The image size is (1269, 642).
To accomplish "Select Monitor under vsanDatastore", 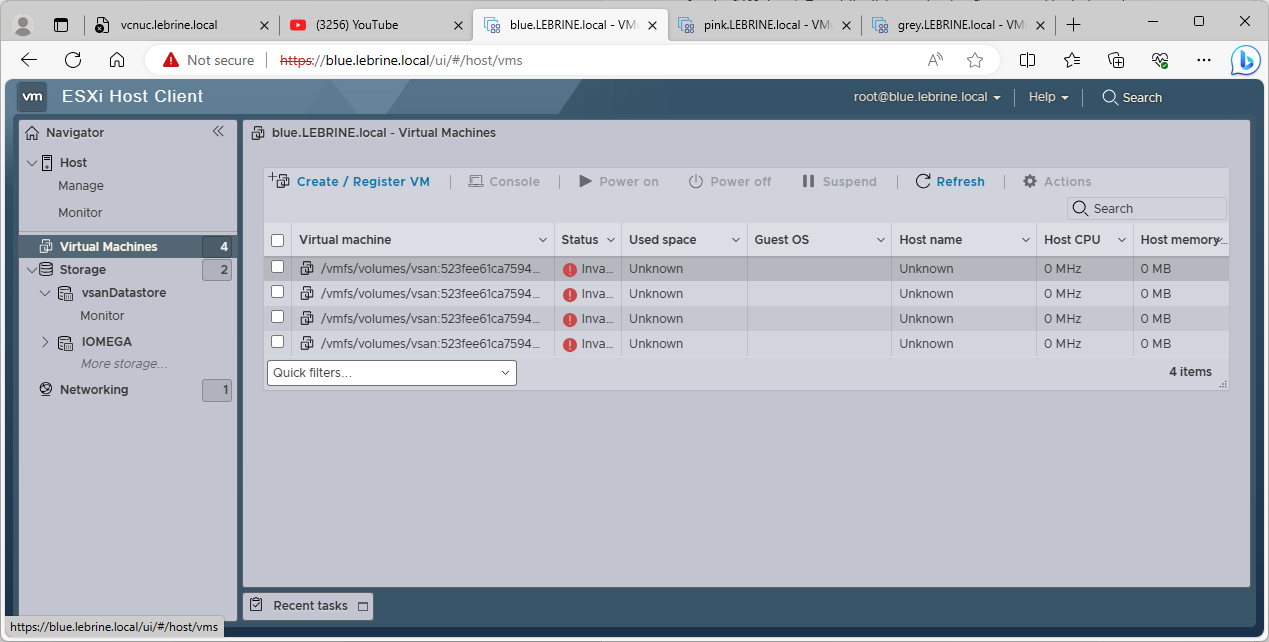I will pos(102,316).
